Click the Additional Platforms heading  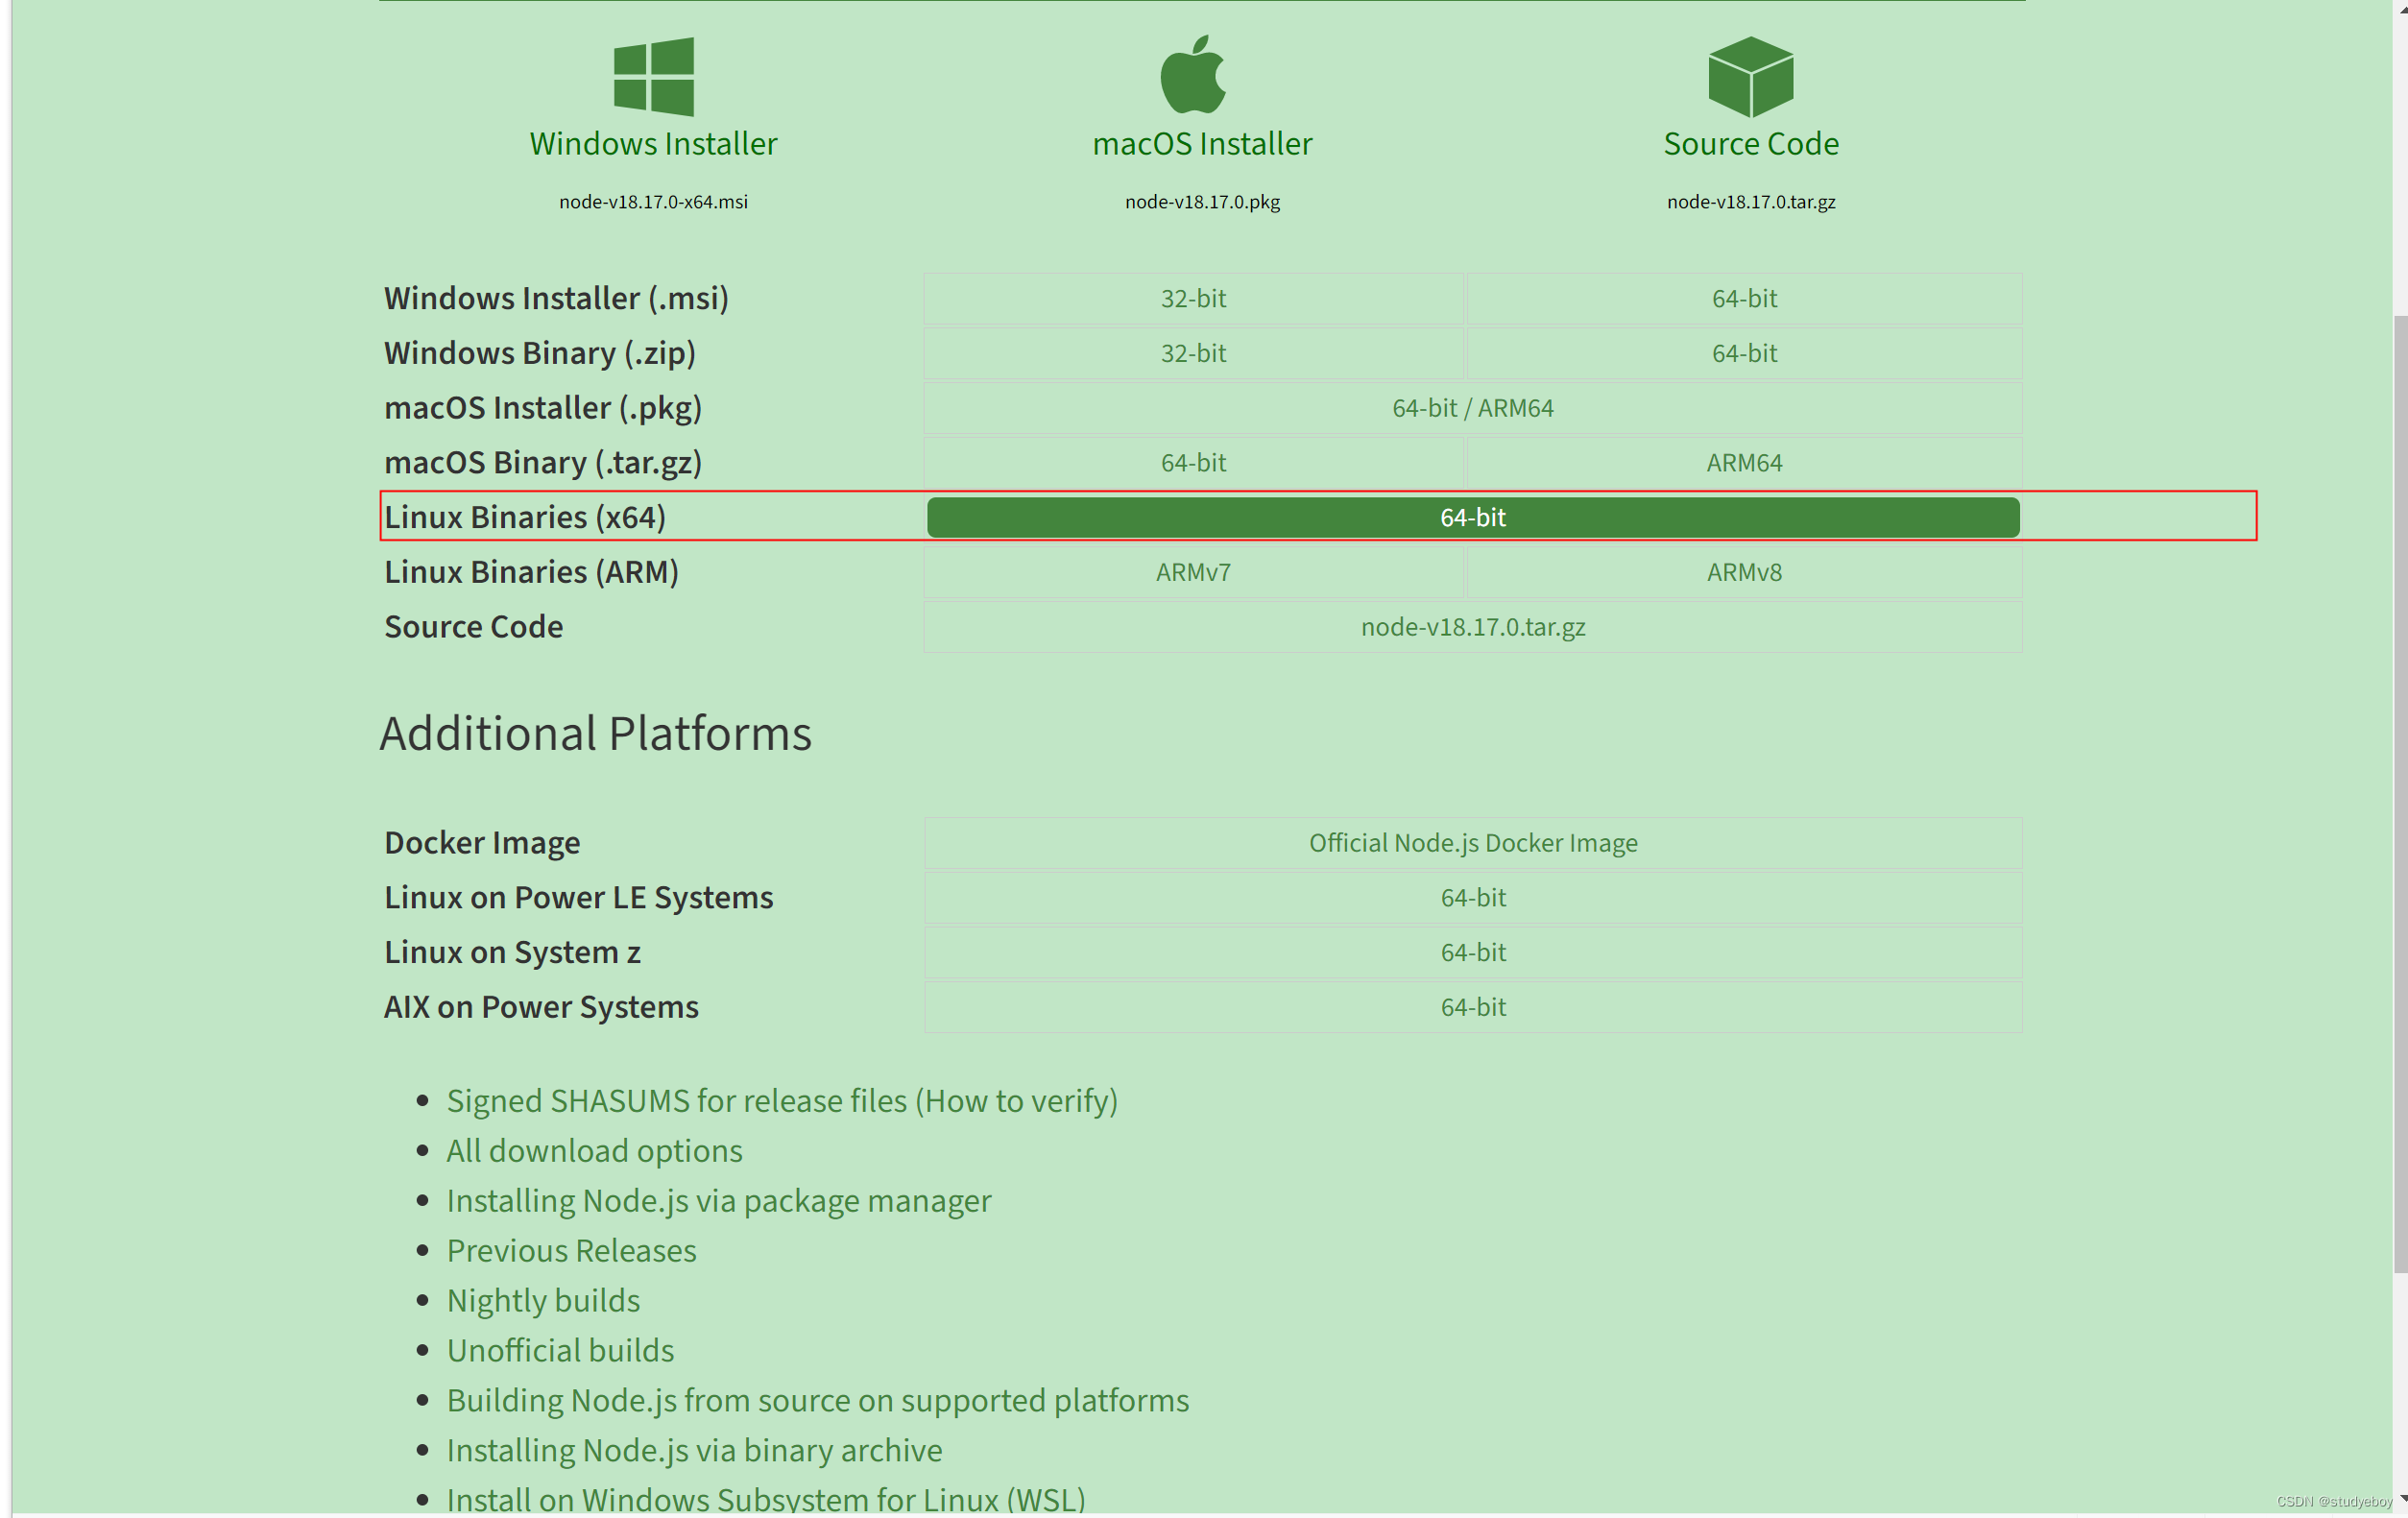[595, 734]
